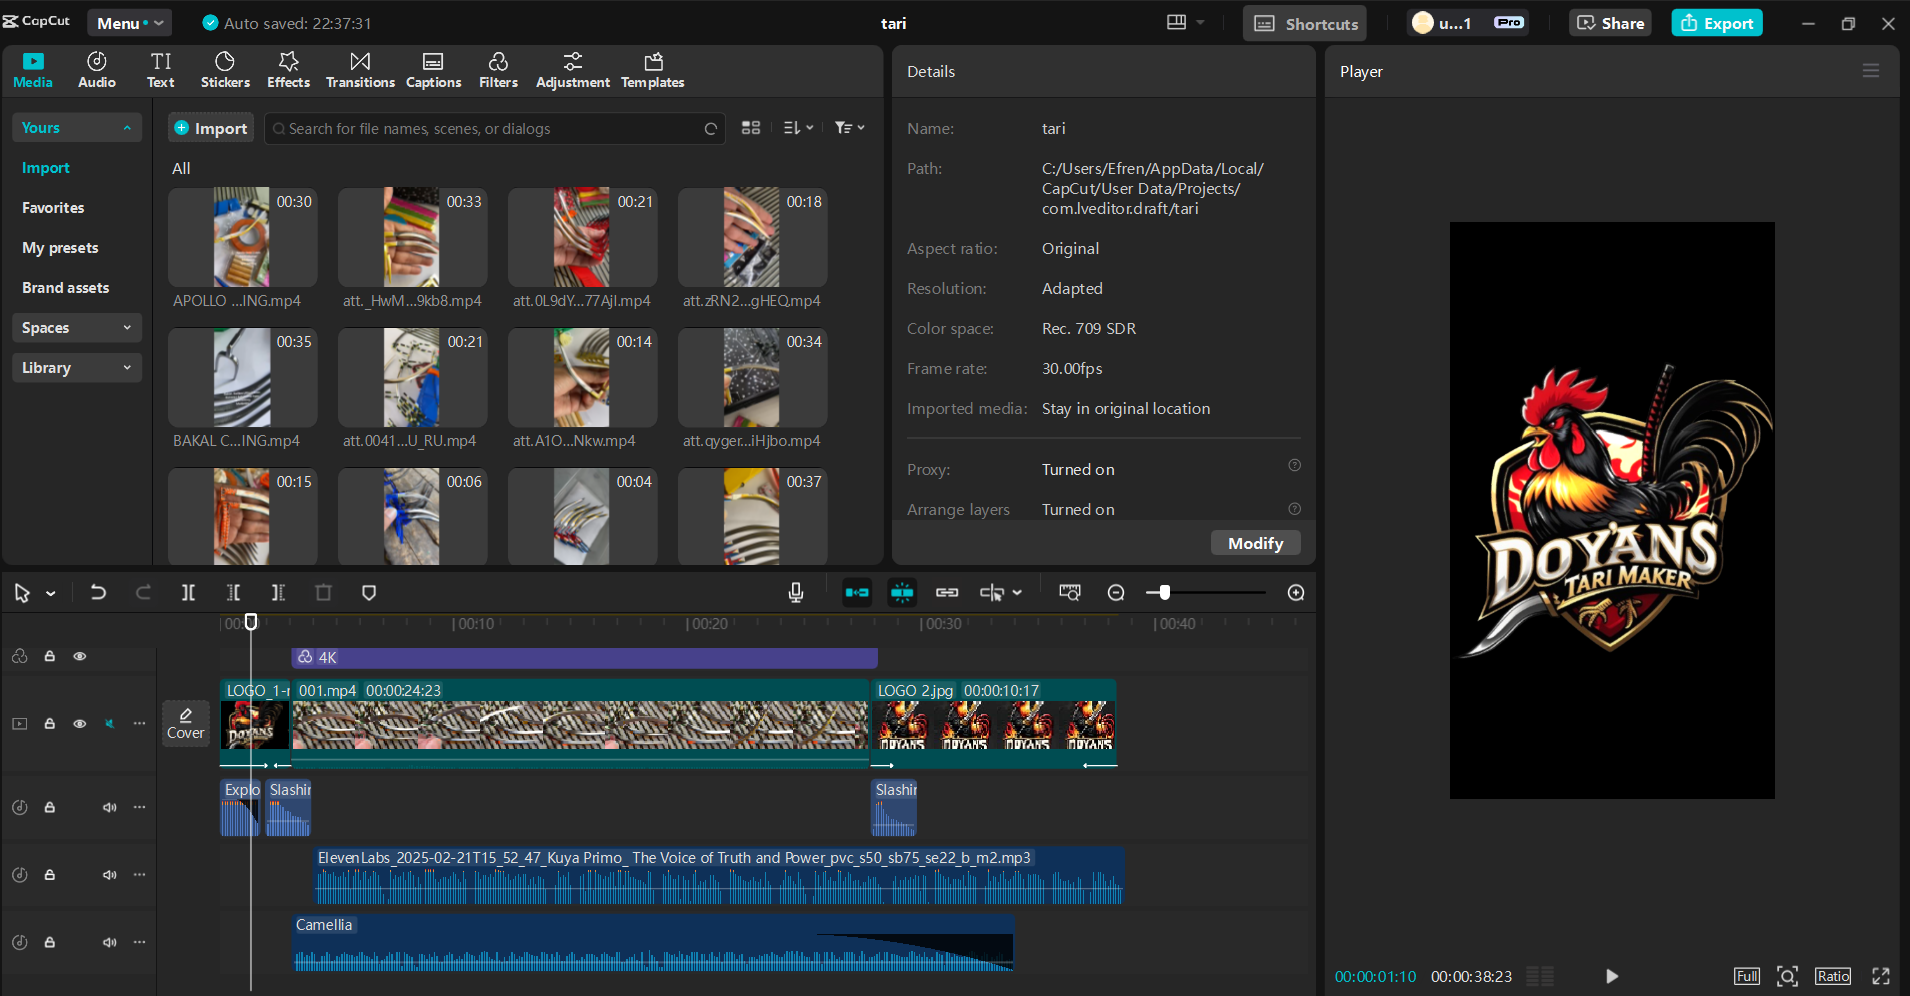
Task: Click the fullscreen player icon
Action: point(1880,976)
